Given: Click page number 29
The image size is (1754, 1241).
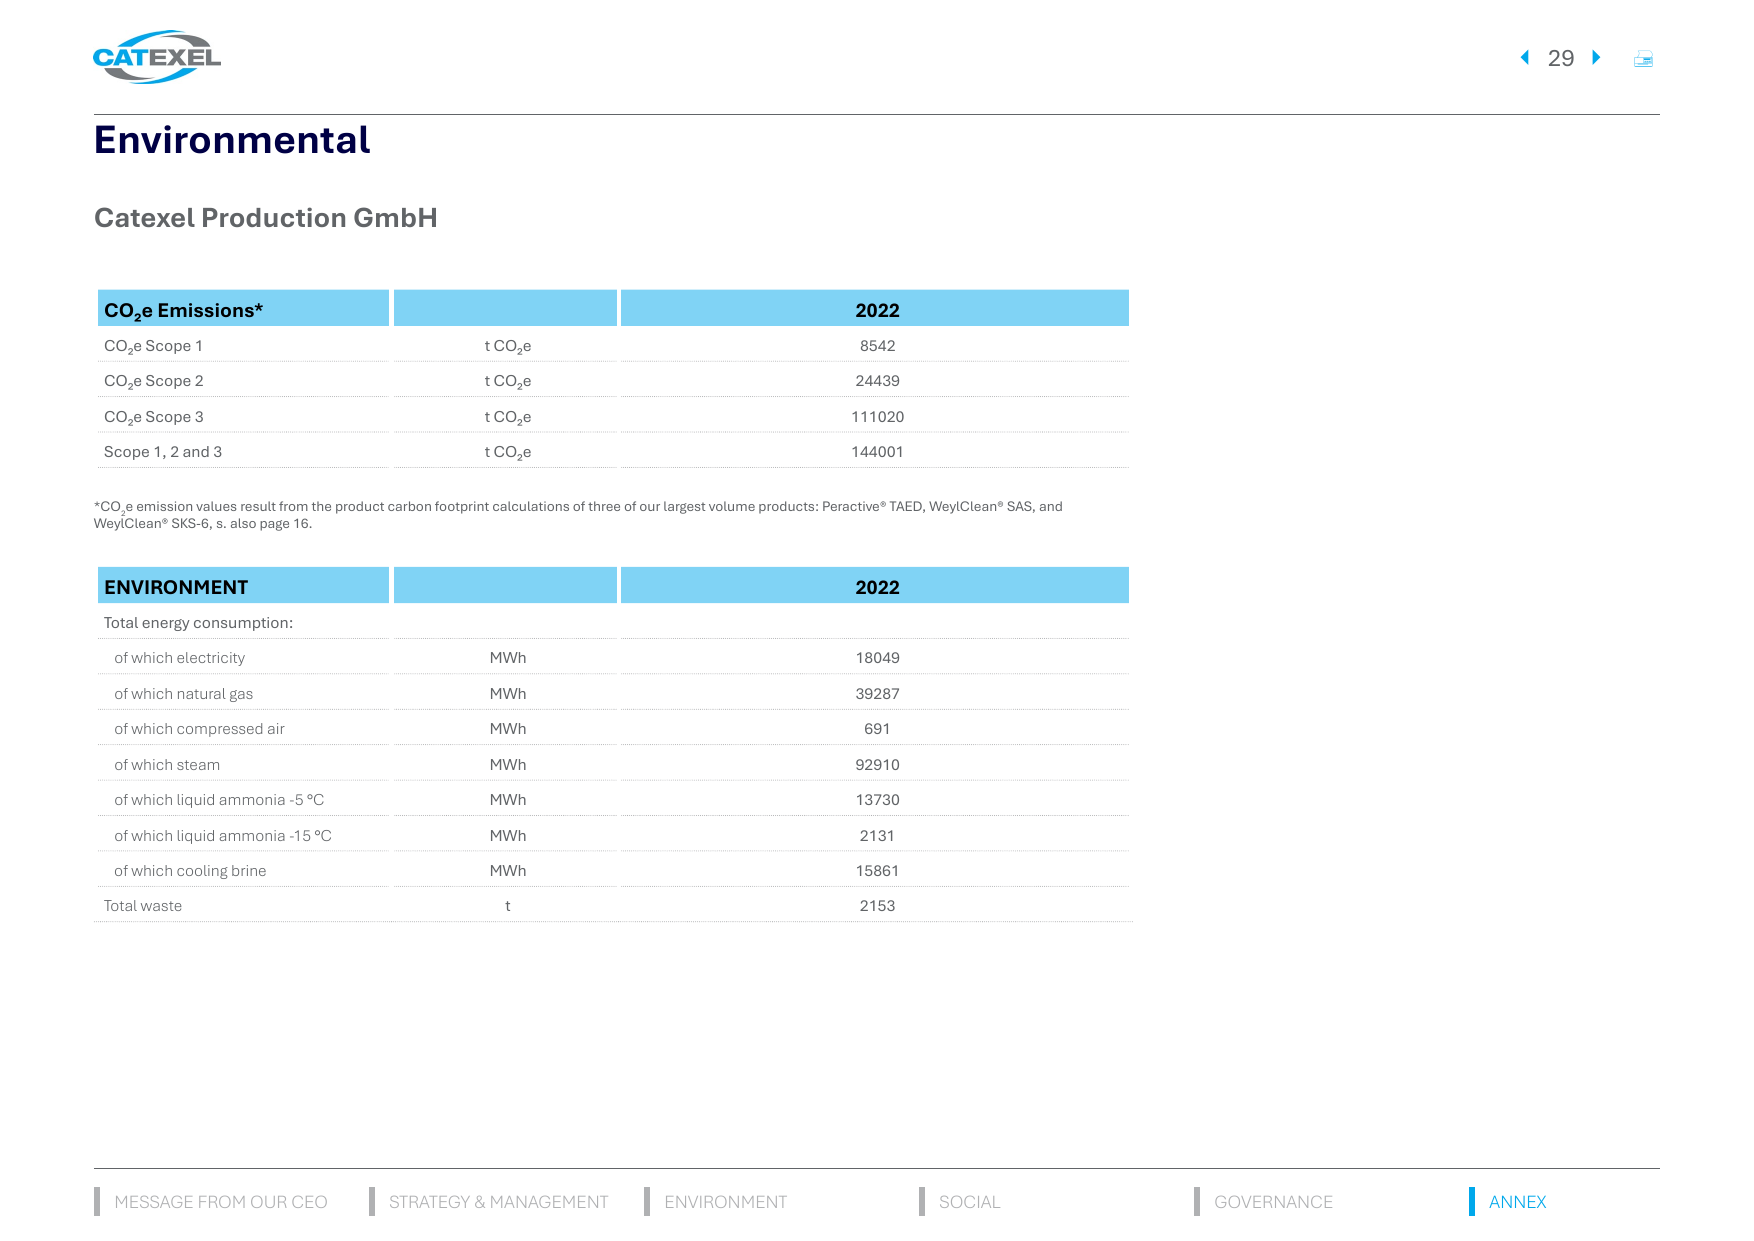Looking at the screenshot, I should 1560,58.
